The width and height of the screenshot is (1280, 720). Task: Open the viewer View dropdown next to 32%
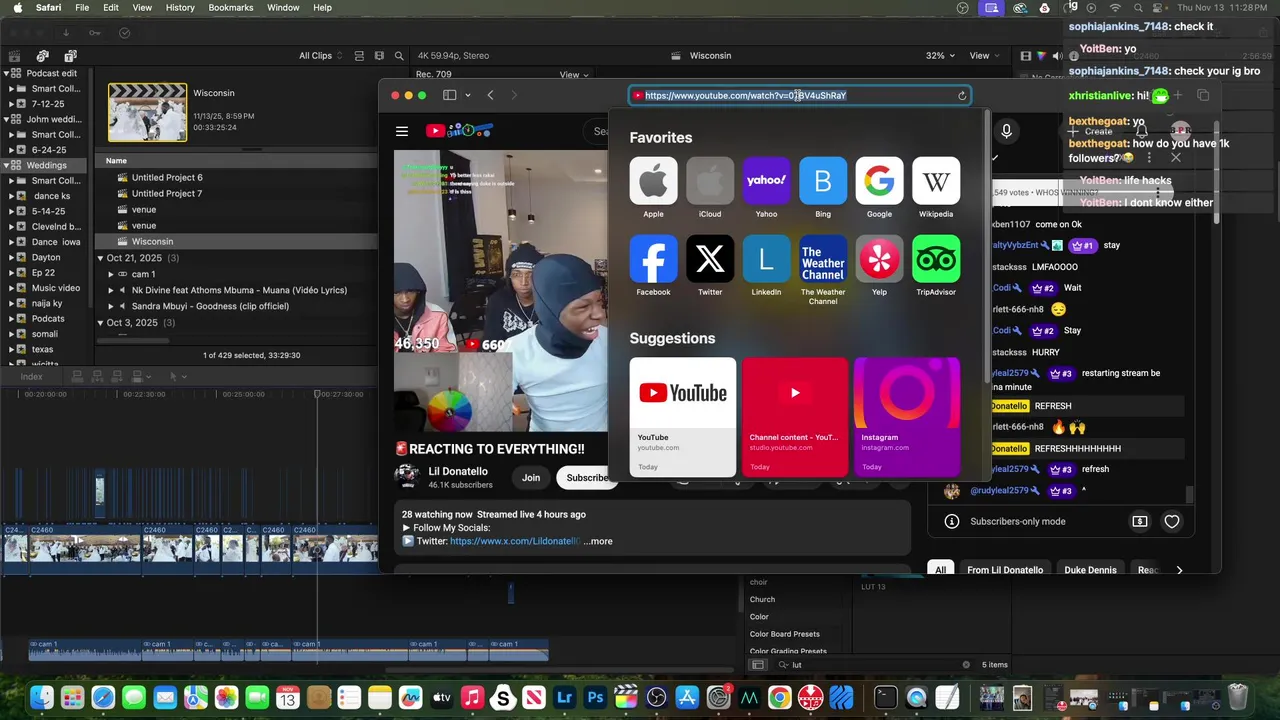pos(985,56)
